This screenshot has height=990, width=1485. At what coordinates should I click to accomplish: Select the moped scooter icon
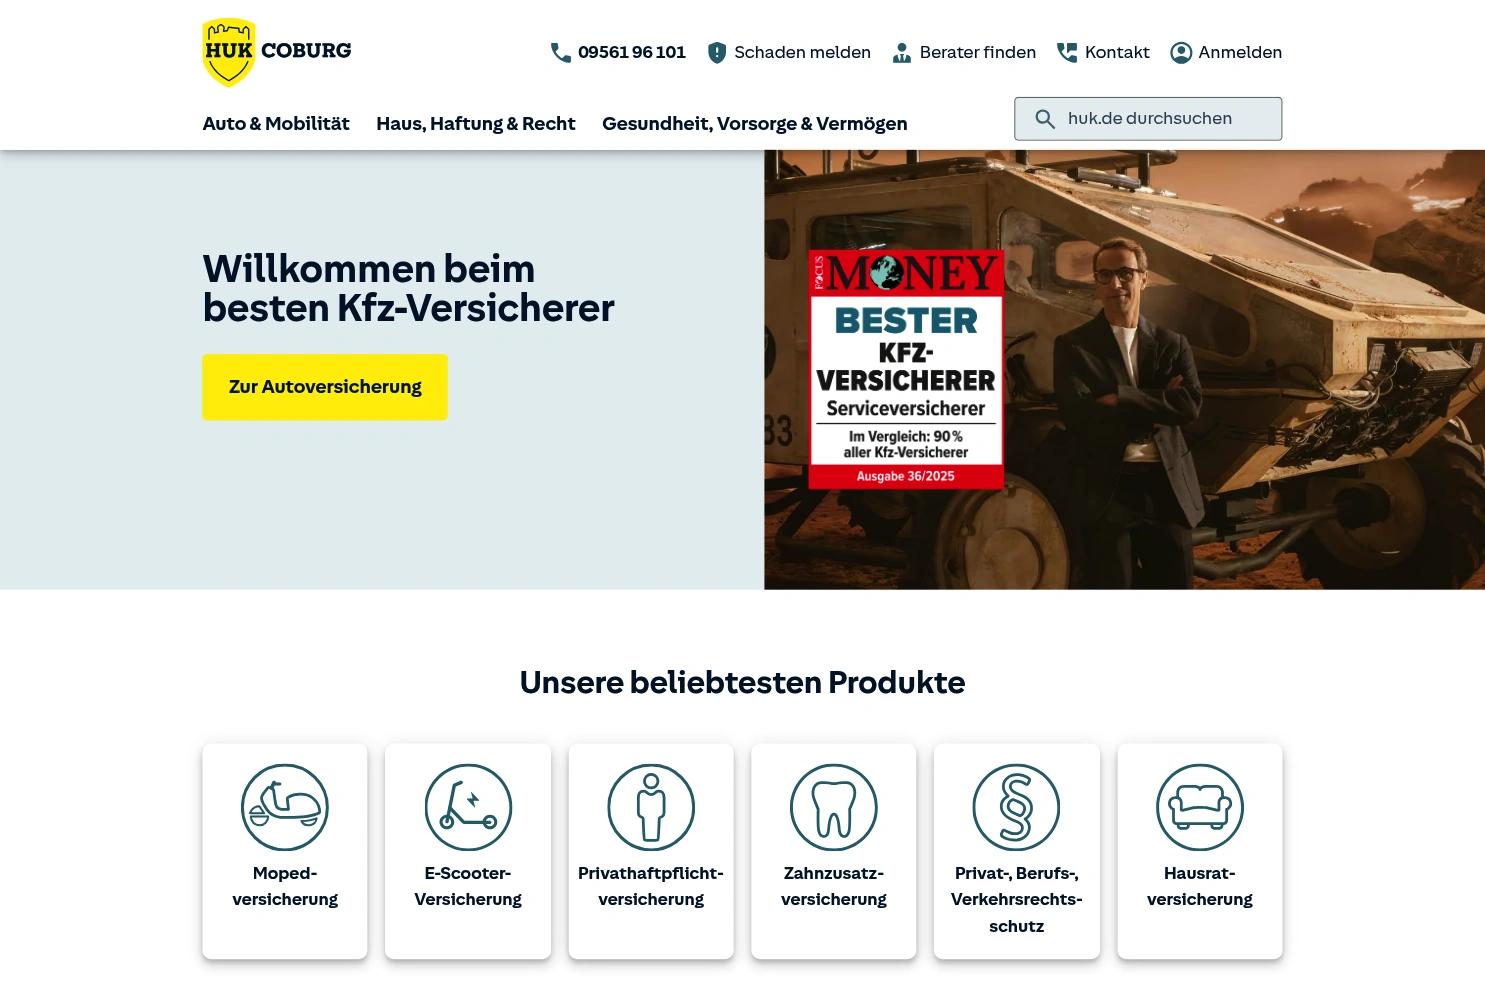pos(285,807)
